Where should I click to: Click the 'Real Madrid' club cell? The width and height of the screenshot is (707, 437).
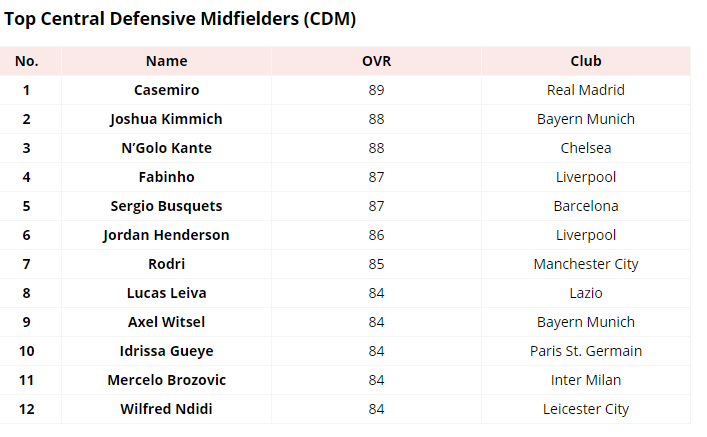(x=585, y=90)
